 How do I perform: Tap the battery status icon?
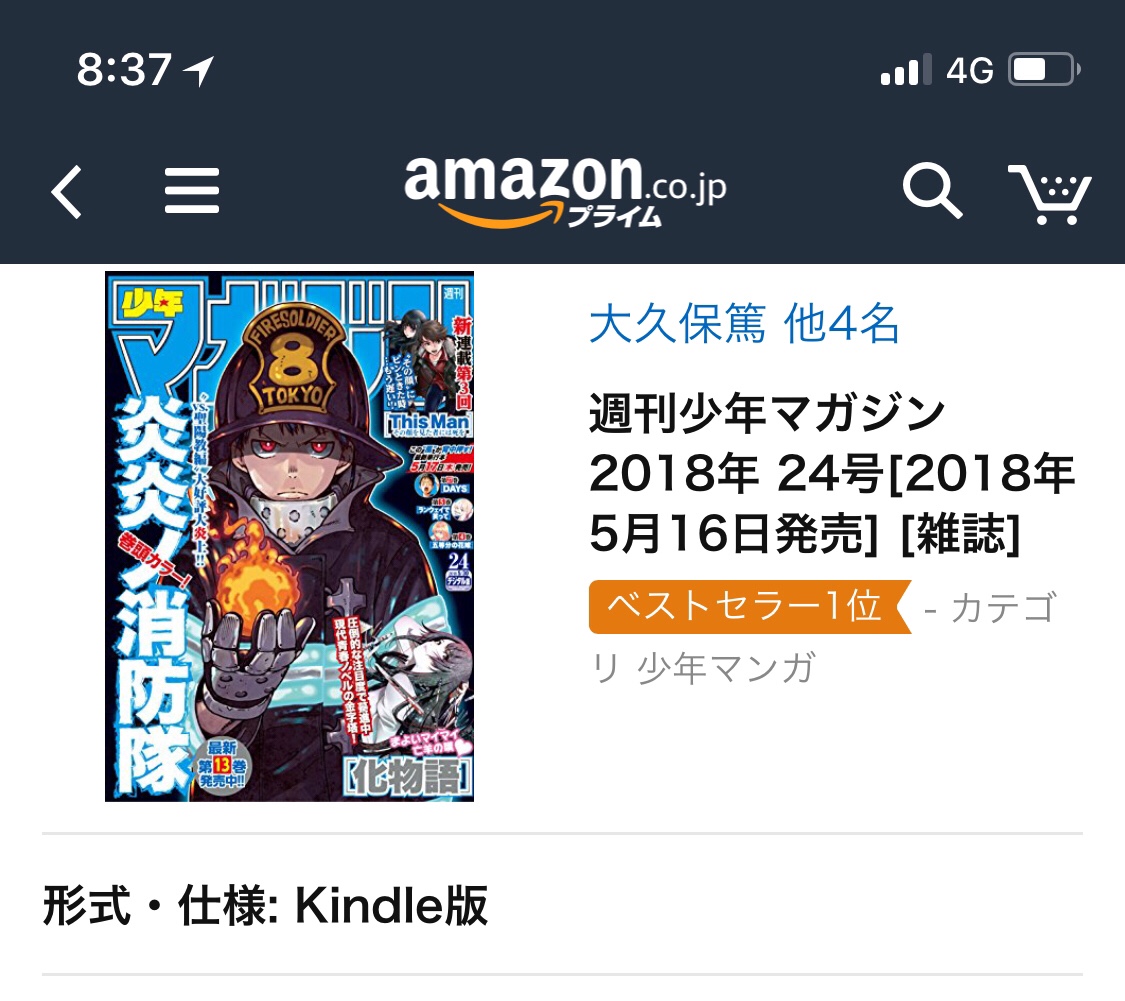pos(1044,70)
